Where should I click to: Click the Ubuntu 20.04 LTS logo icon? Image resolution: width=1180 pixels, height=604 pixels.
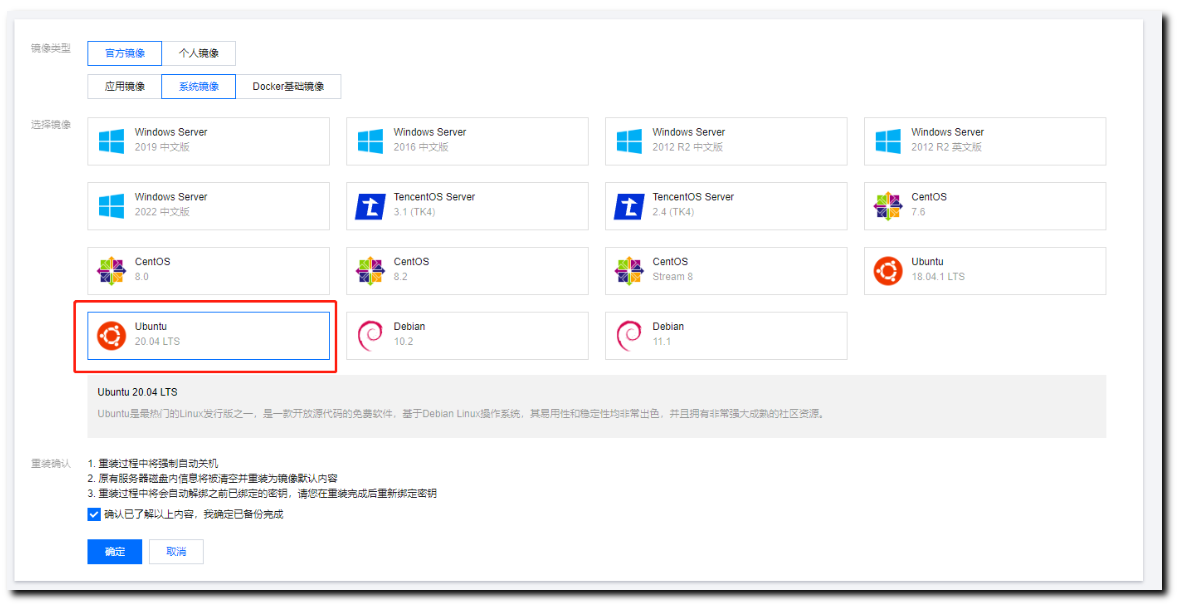[111, 335]
